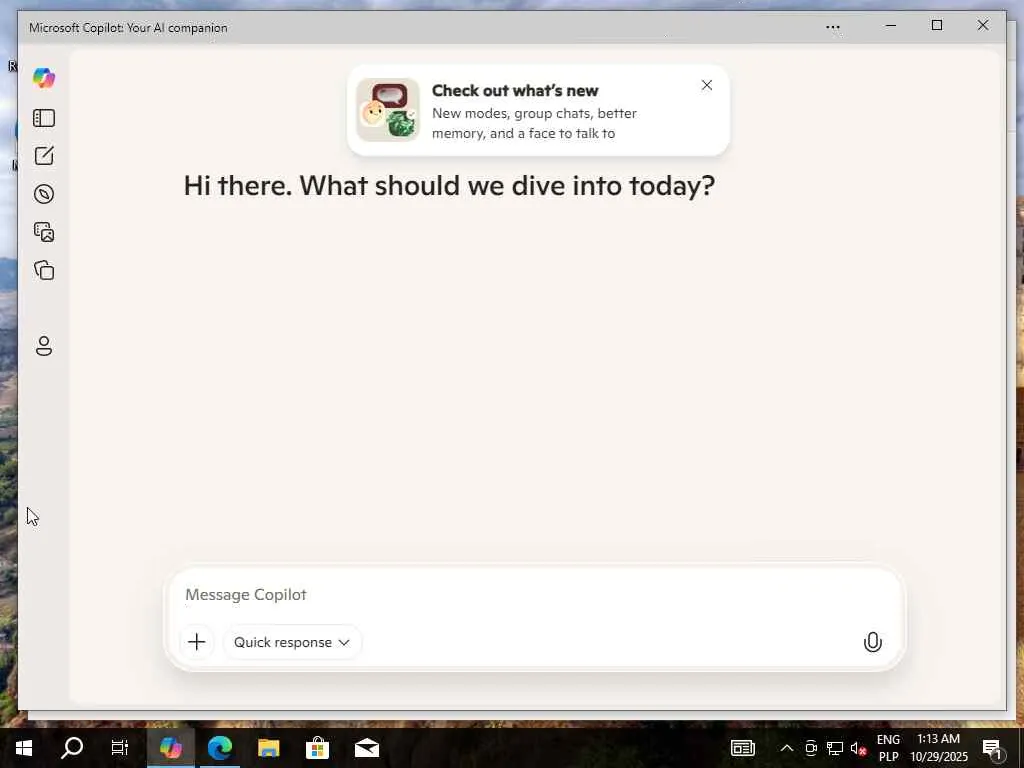Minimize the Copilot window
The image size is (1024, 768).
(891, 26)
